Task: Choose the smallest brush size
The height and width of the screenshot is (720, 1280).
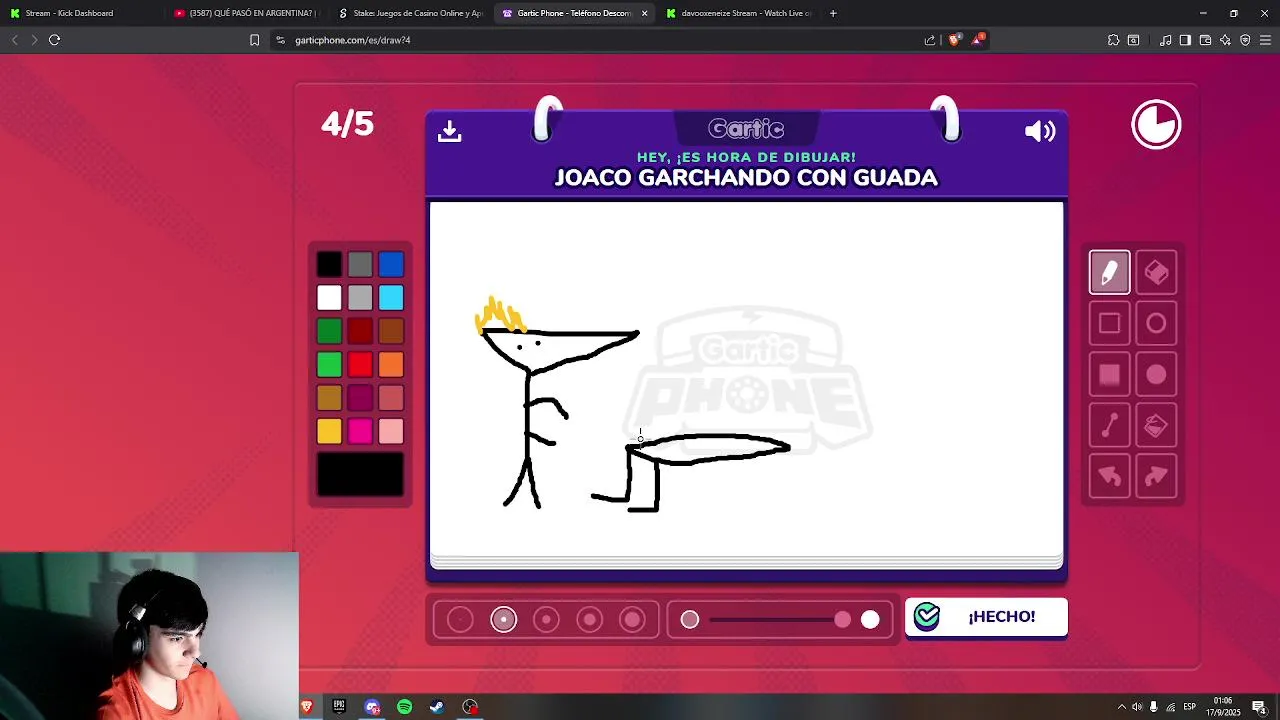Action: pyautogui.click(x=460, y=620)
